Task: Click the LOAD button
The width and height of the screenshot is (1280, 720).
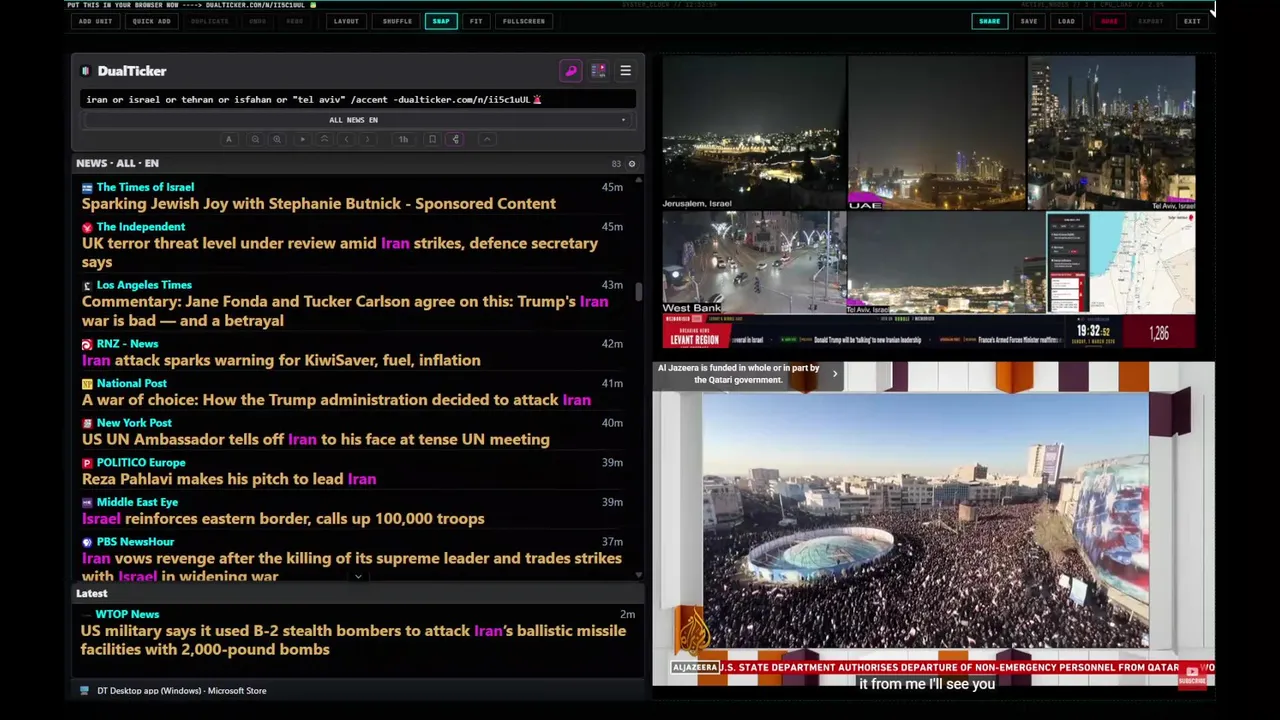Action: tap(1067, 21)
